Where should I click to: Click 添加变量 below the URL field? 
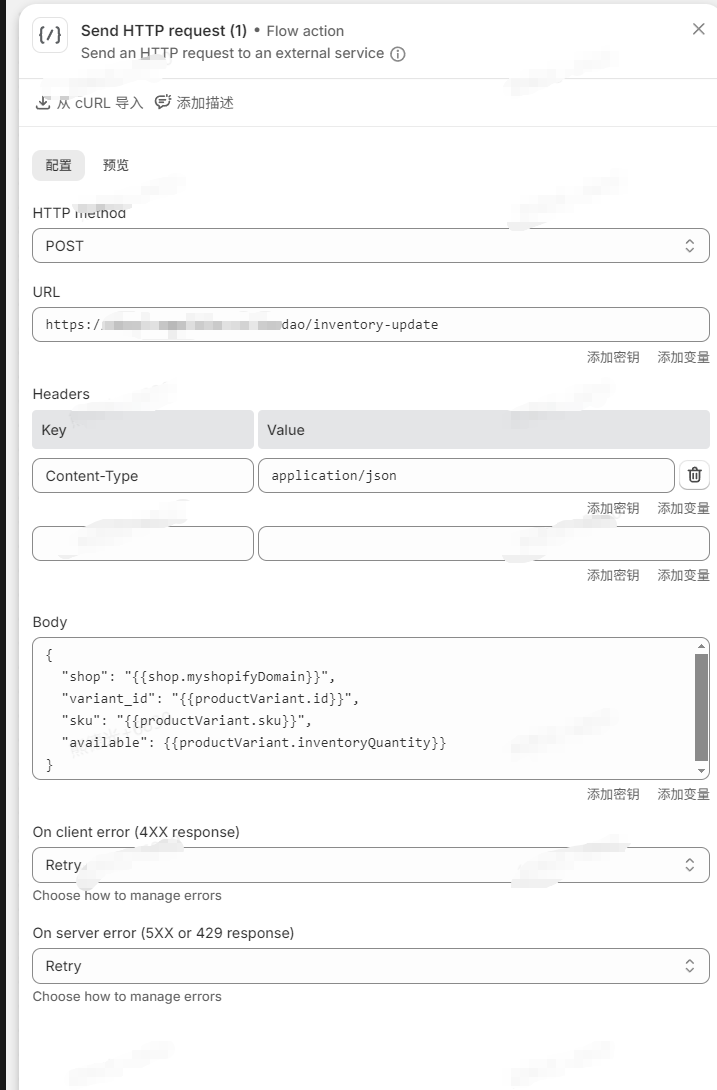(683, 357)
